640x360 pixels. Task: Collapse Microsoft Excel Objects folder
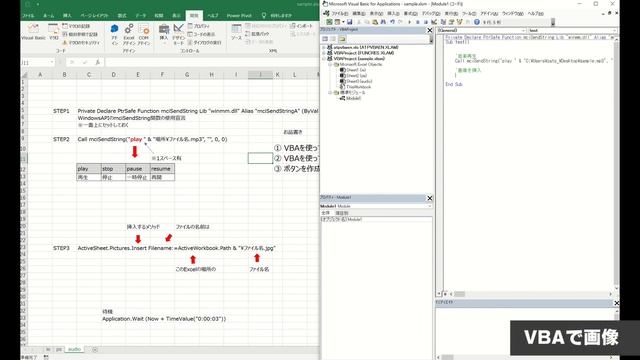[x=330, y=64]
